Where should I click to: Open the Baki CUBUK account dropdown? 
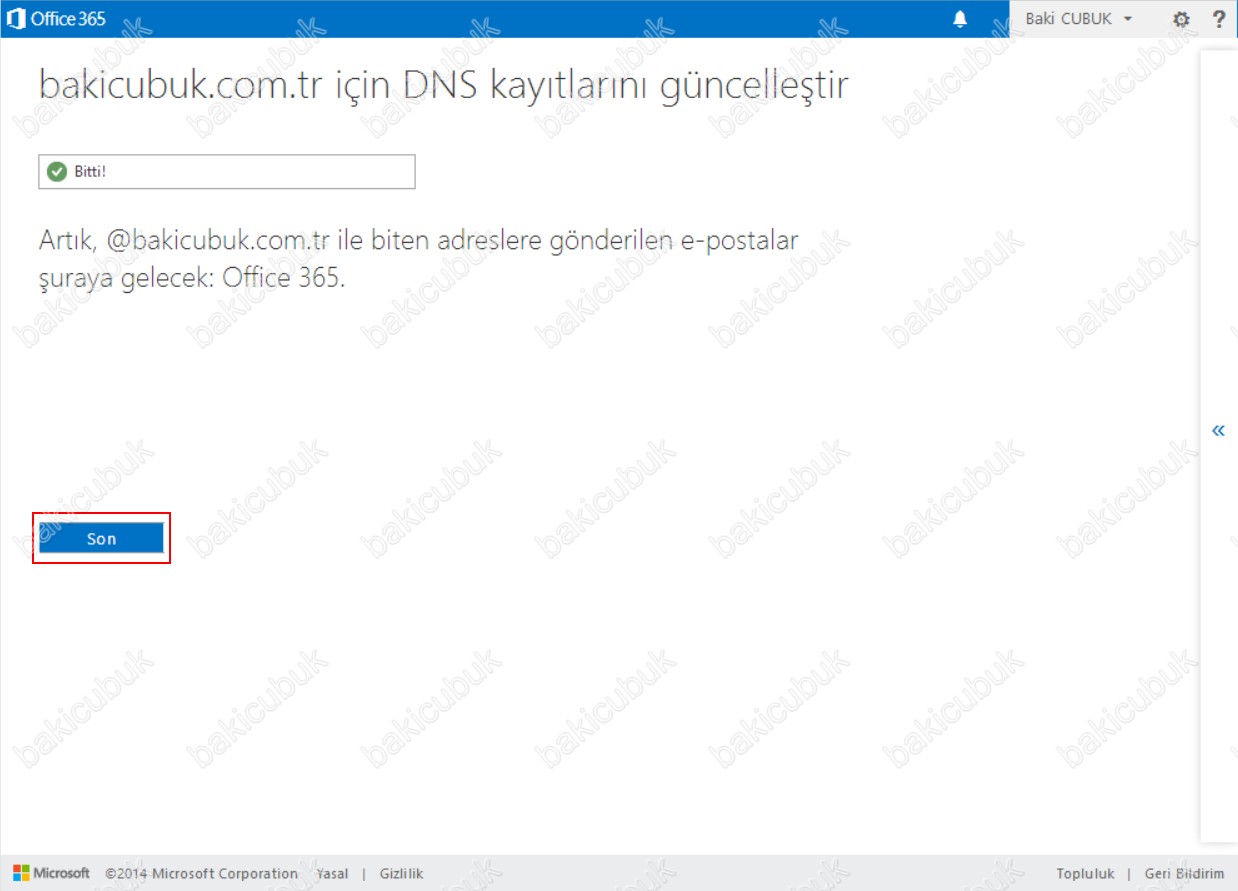point(1079,19)
